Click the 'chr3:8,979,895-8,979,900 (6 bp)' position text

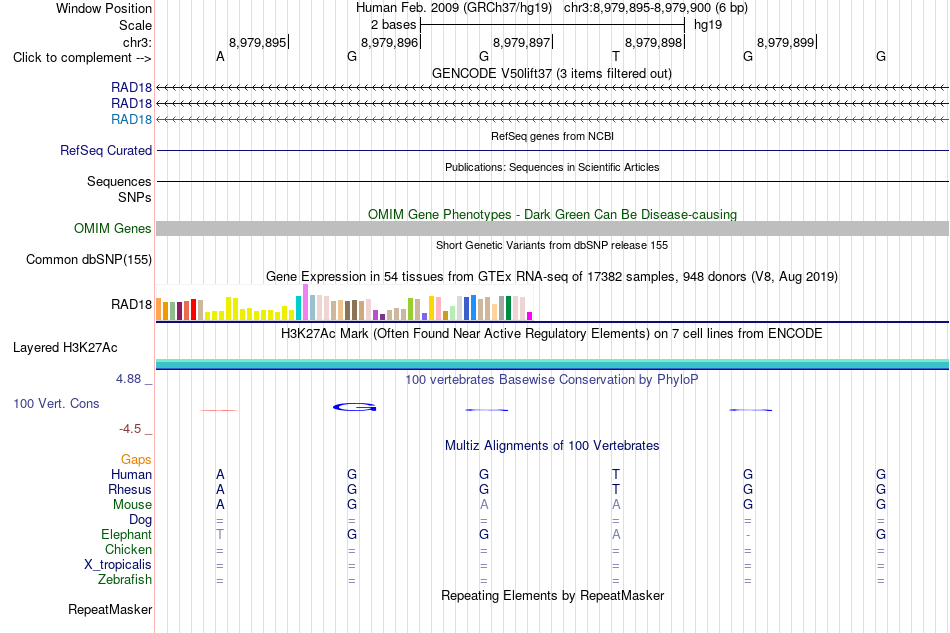[656, 8]
